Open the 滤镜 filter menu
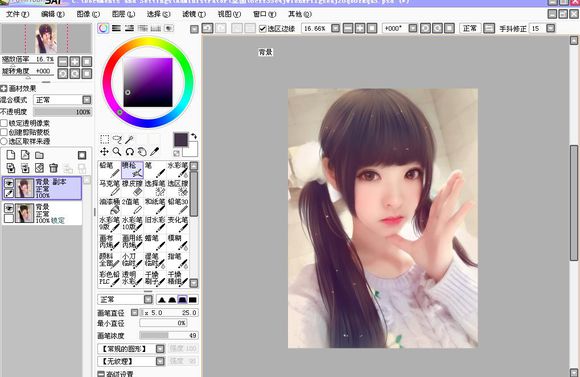The height and width of the screenshot is (377, 580). 194,14
